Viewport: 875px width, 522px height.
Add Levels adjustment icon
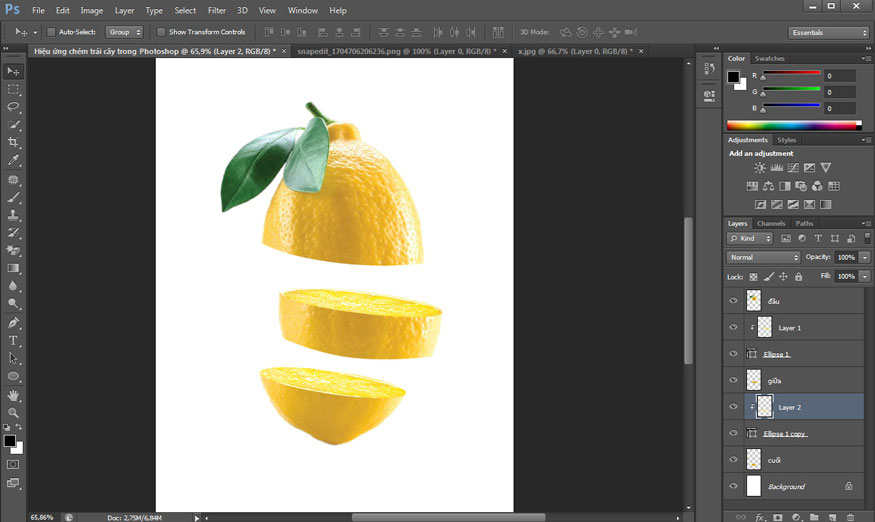(x=776, y=167)
